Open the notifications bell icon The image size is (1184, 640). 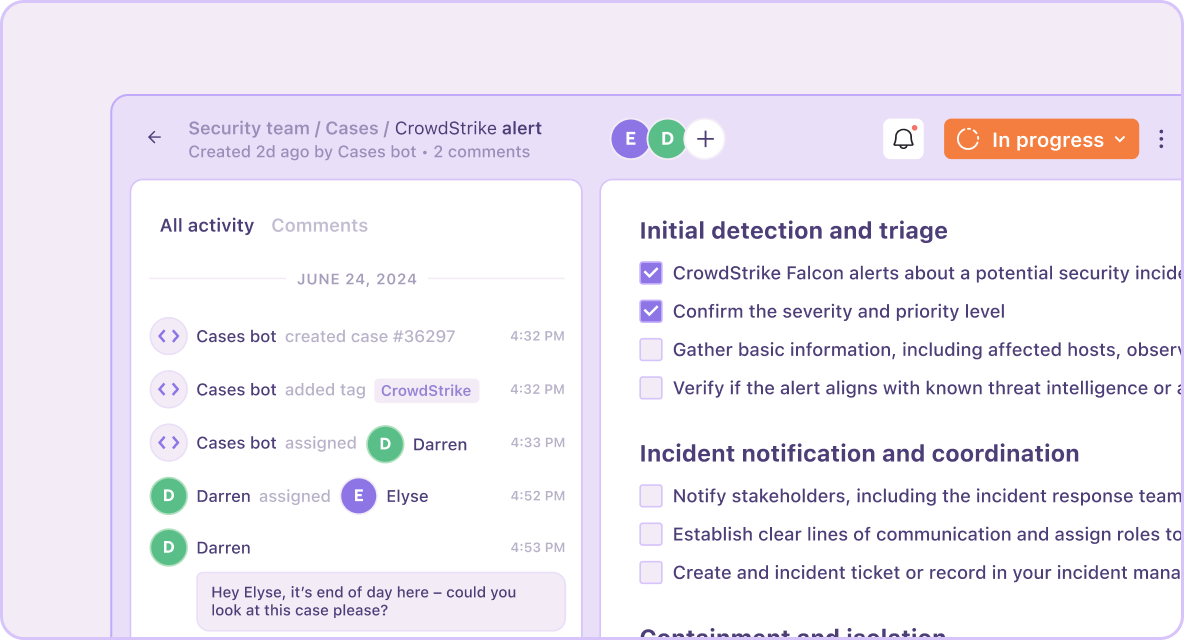click(903, 139)
